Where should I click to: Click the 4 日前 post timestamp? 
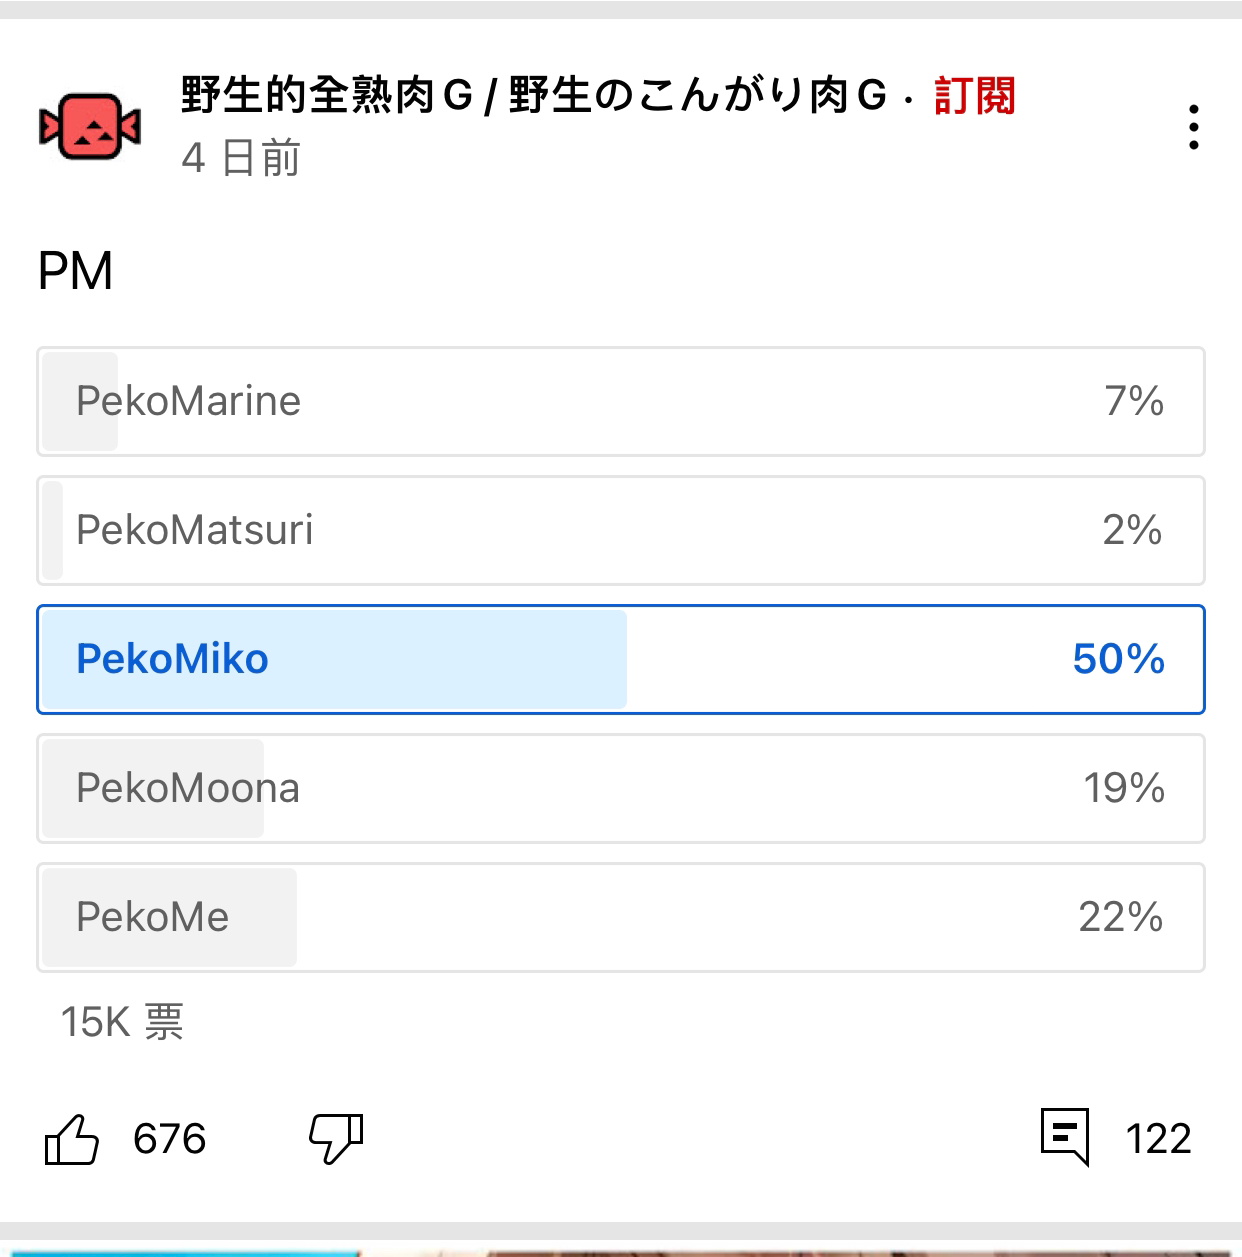click(241, 158)
